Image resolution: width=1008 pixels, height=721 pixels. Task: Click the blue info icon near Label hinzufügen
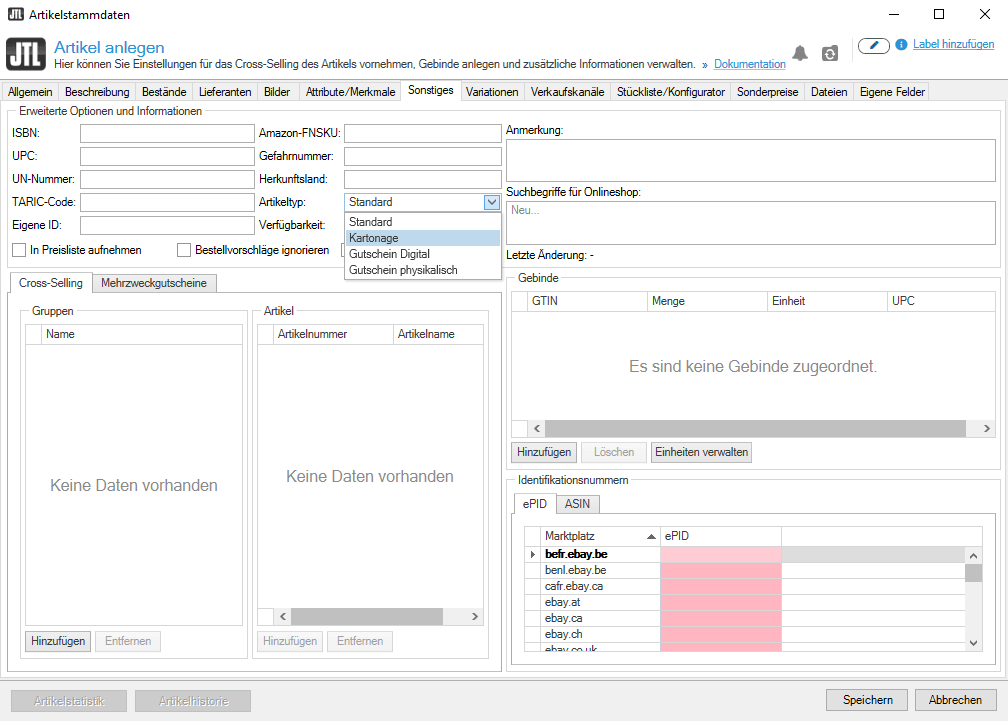[901, 45]
